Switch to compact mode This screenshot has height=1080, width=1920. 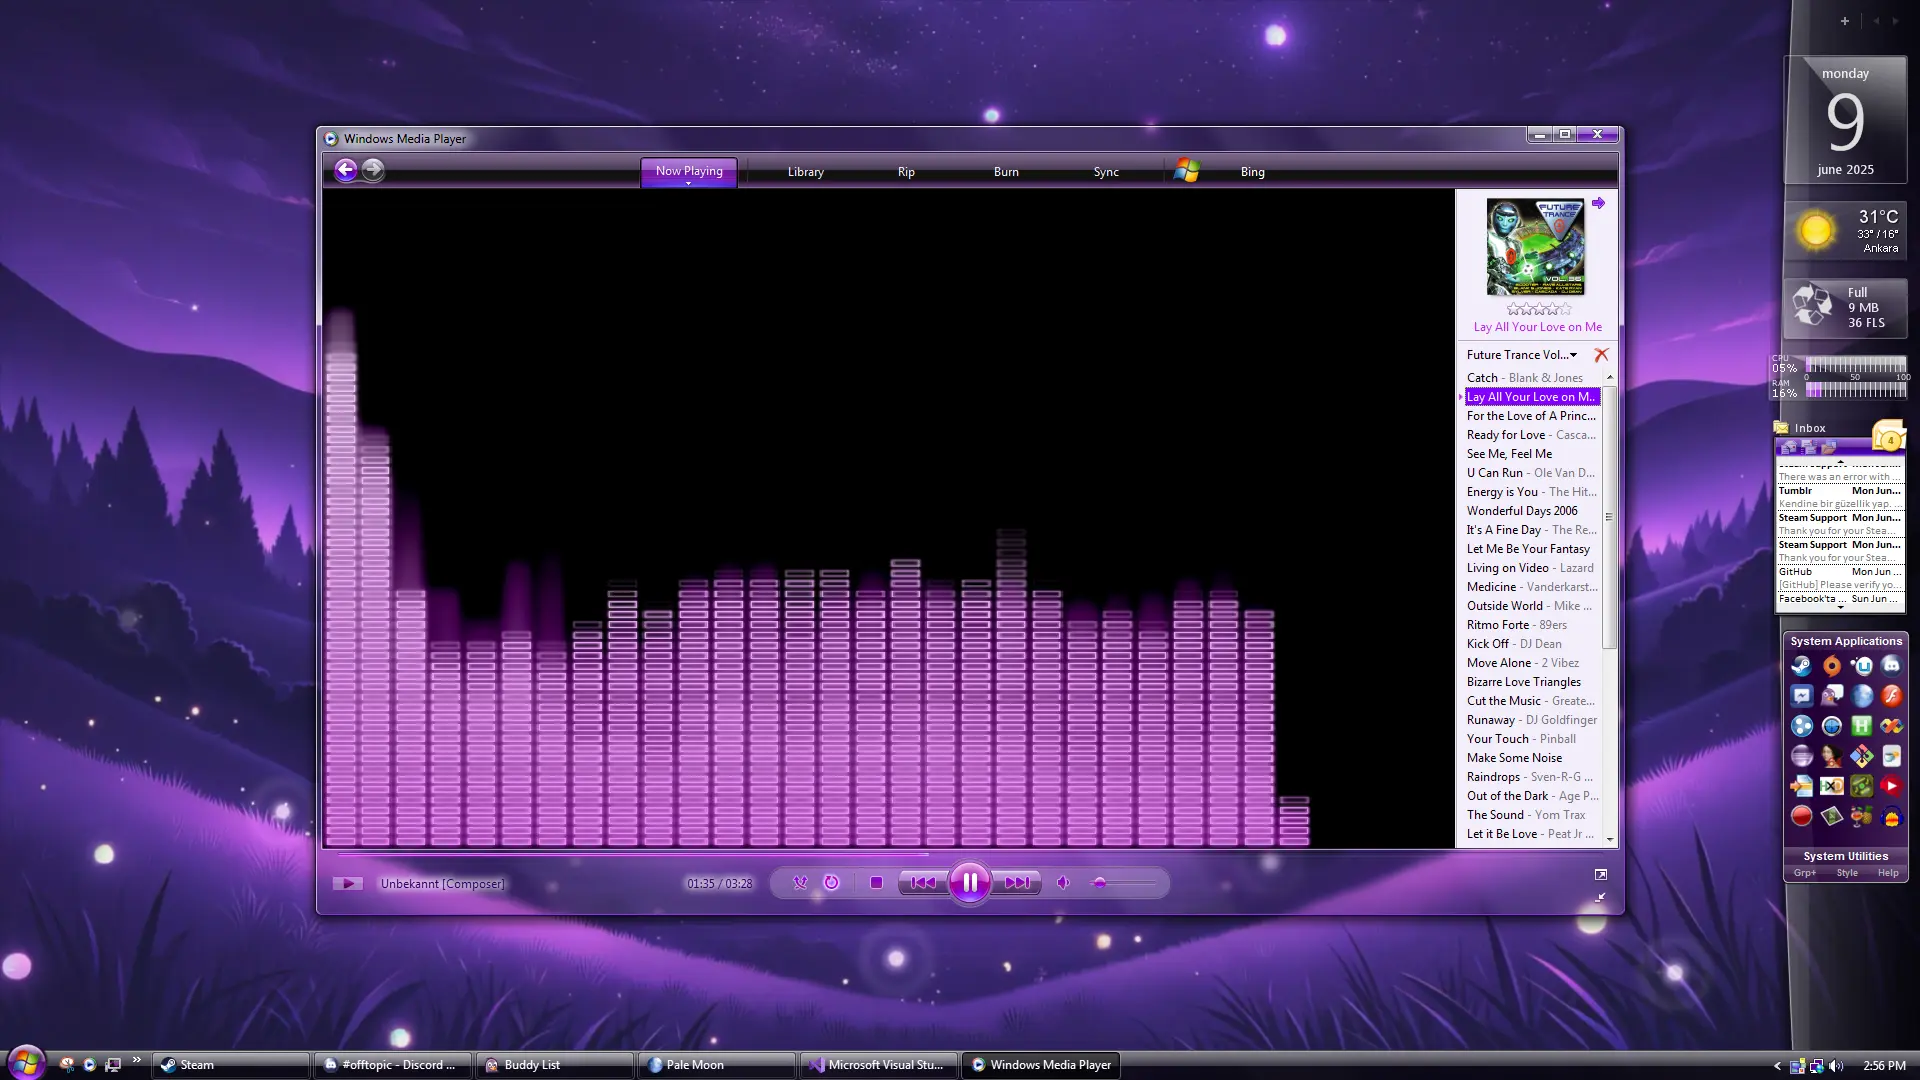[x=1600, y=898]
